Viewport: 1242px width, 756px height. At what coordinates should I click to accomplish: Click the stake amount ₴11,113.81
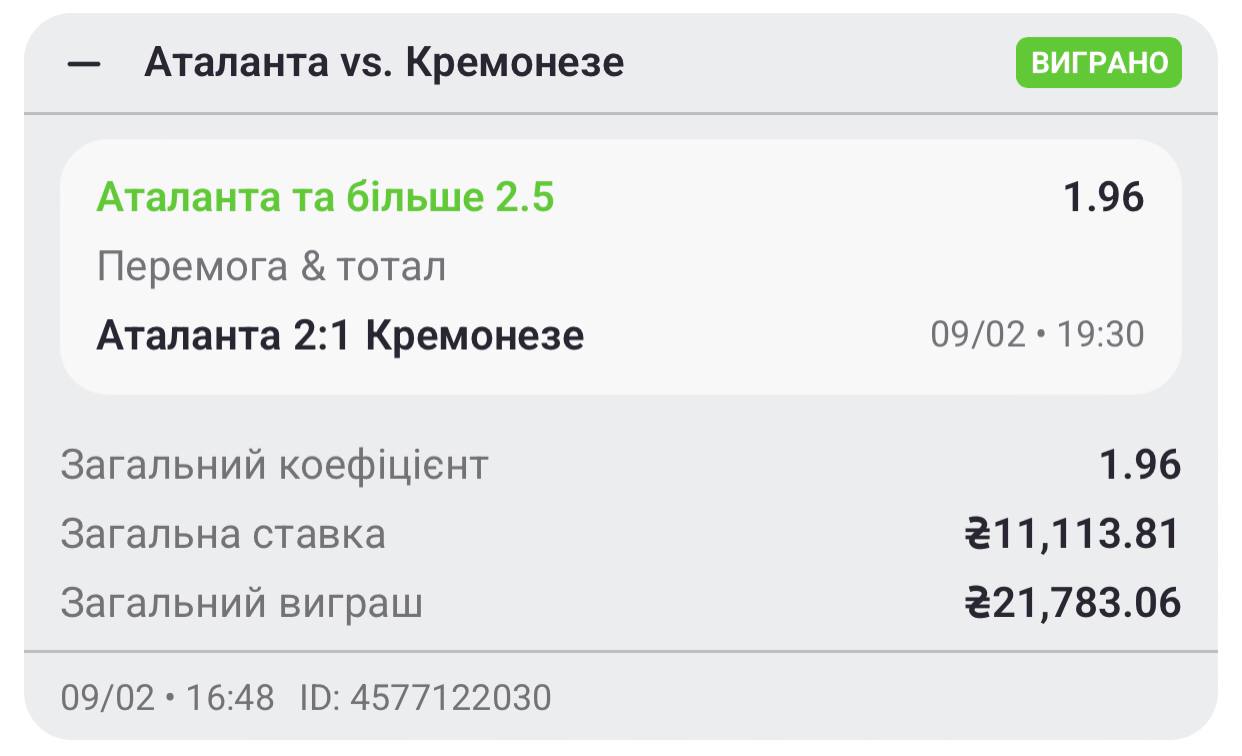pyautogui.click(x=1072, y=534)
